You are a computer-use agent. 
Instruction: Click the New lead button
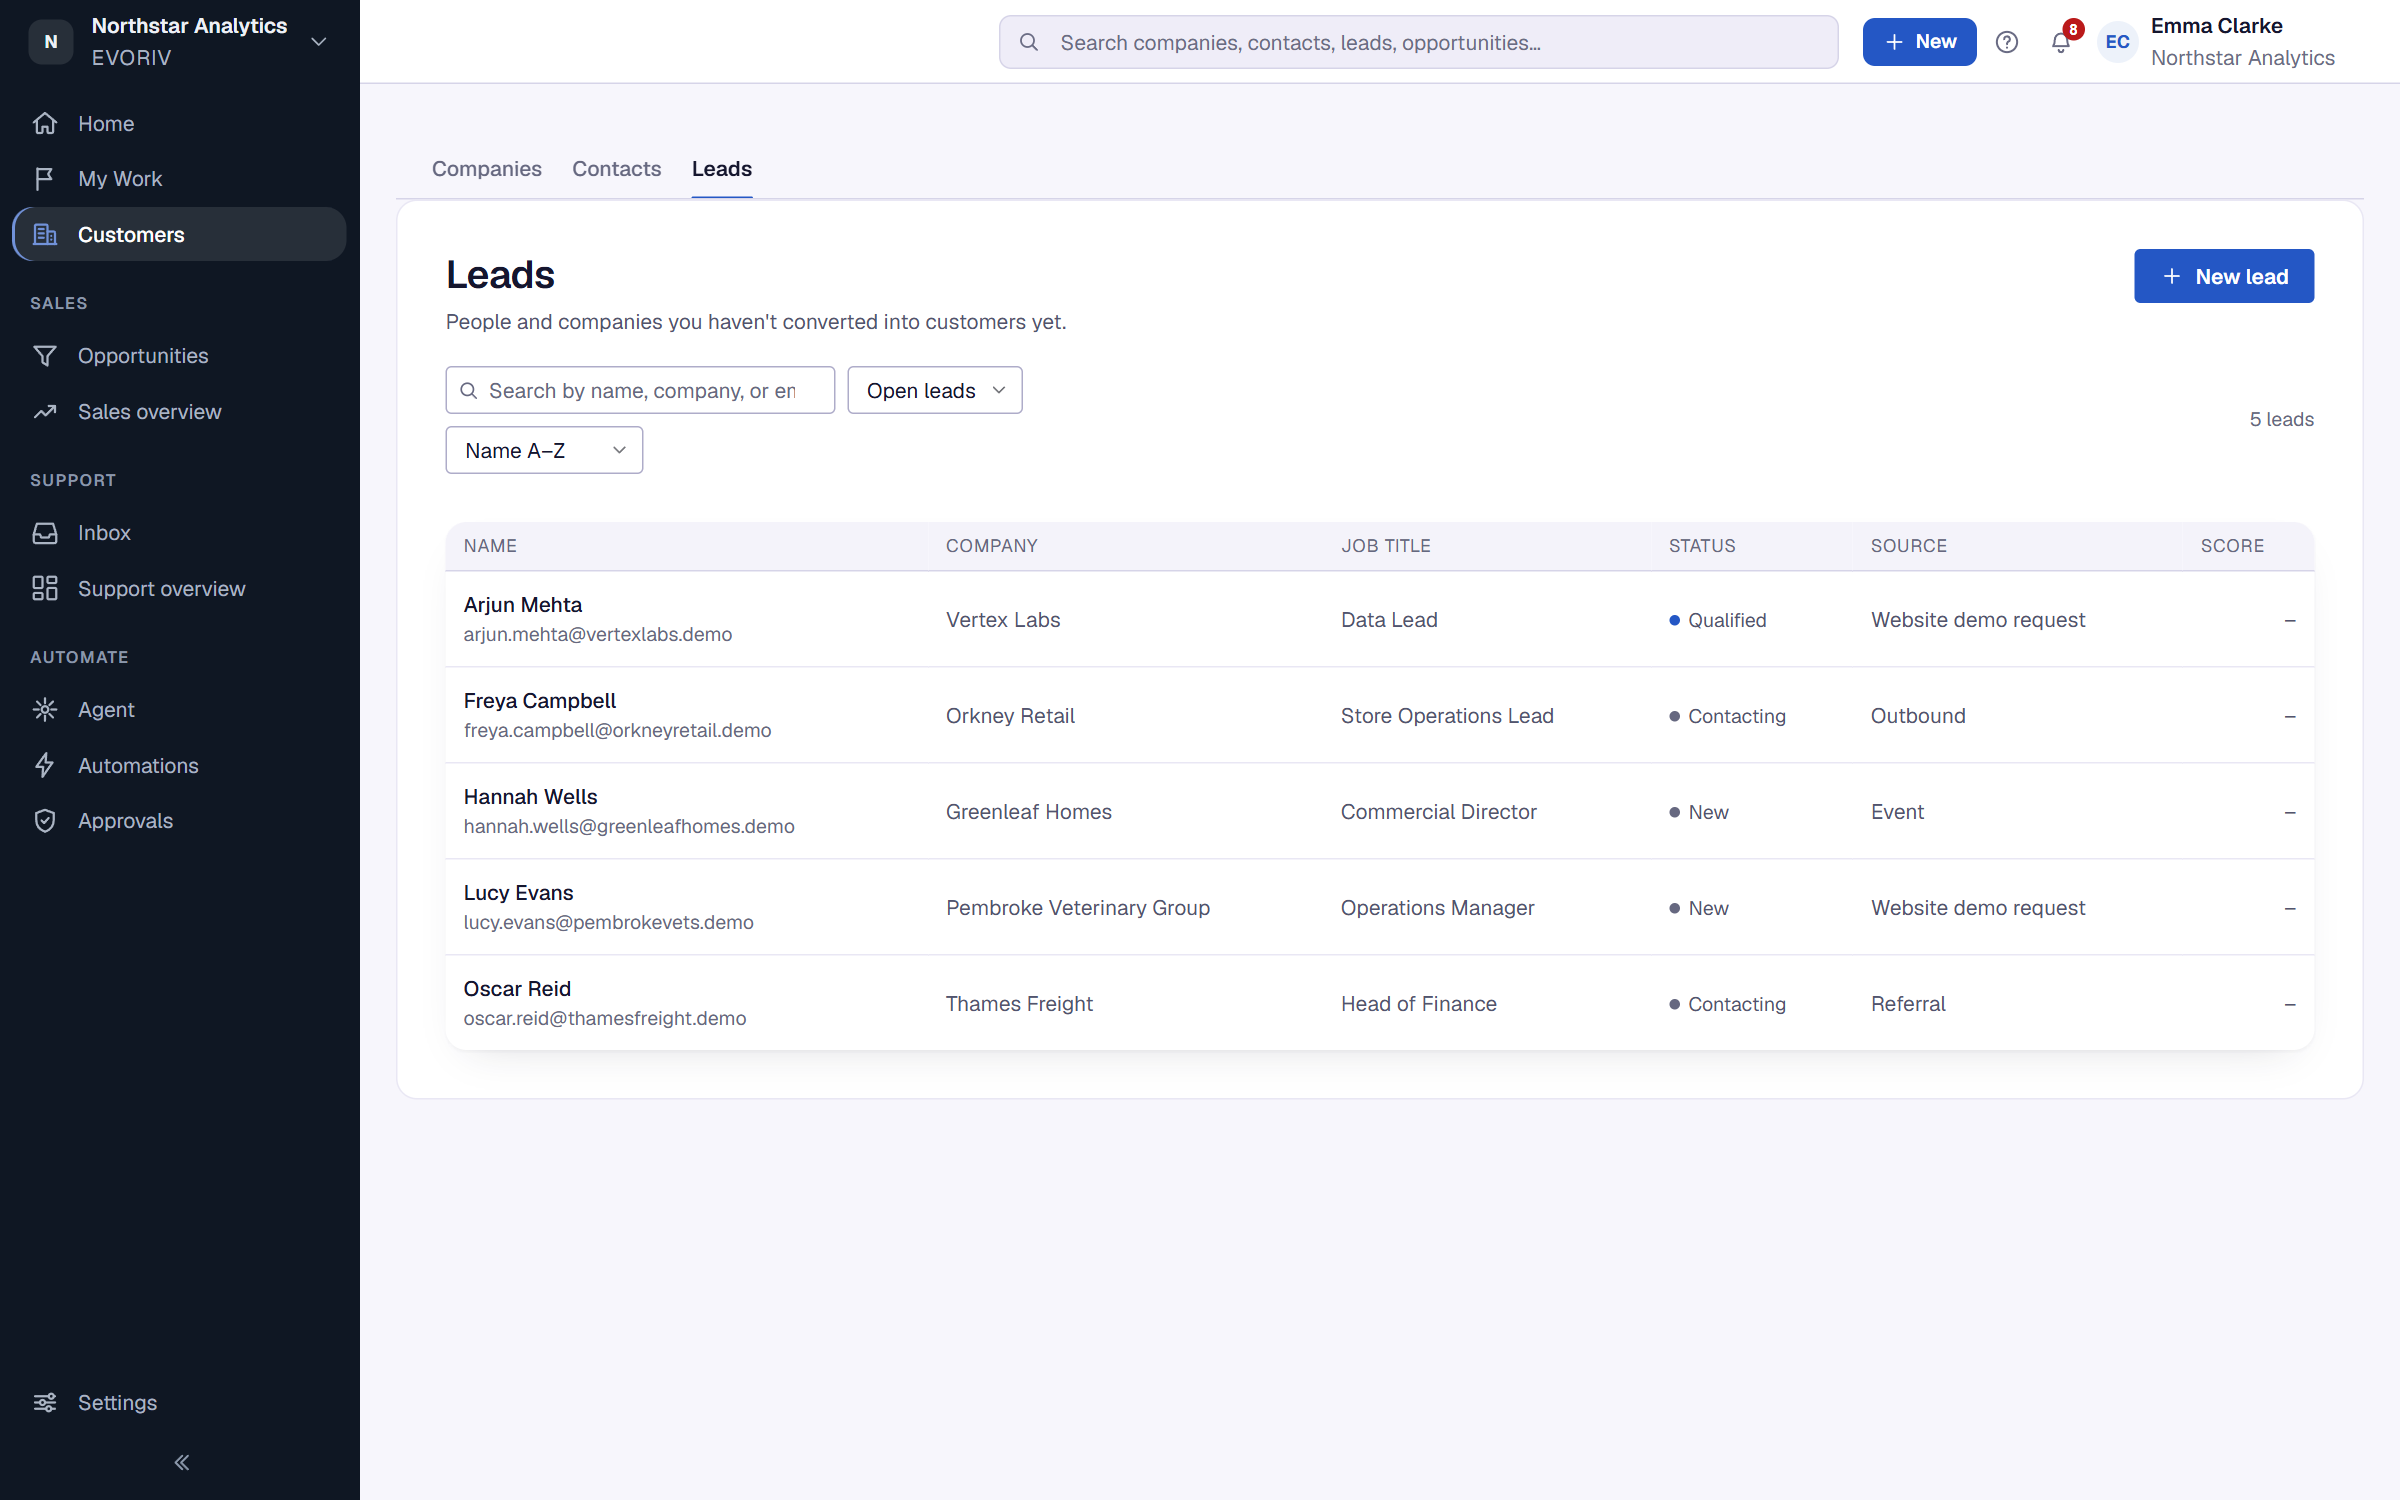2223,276
